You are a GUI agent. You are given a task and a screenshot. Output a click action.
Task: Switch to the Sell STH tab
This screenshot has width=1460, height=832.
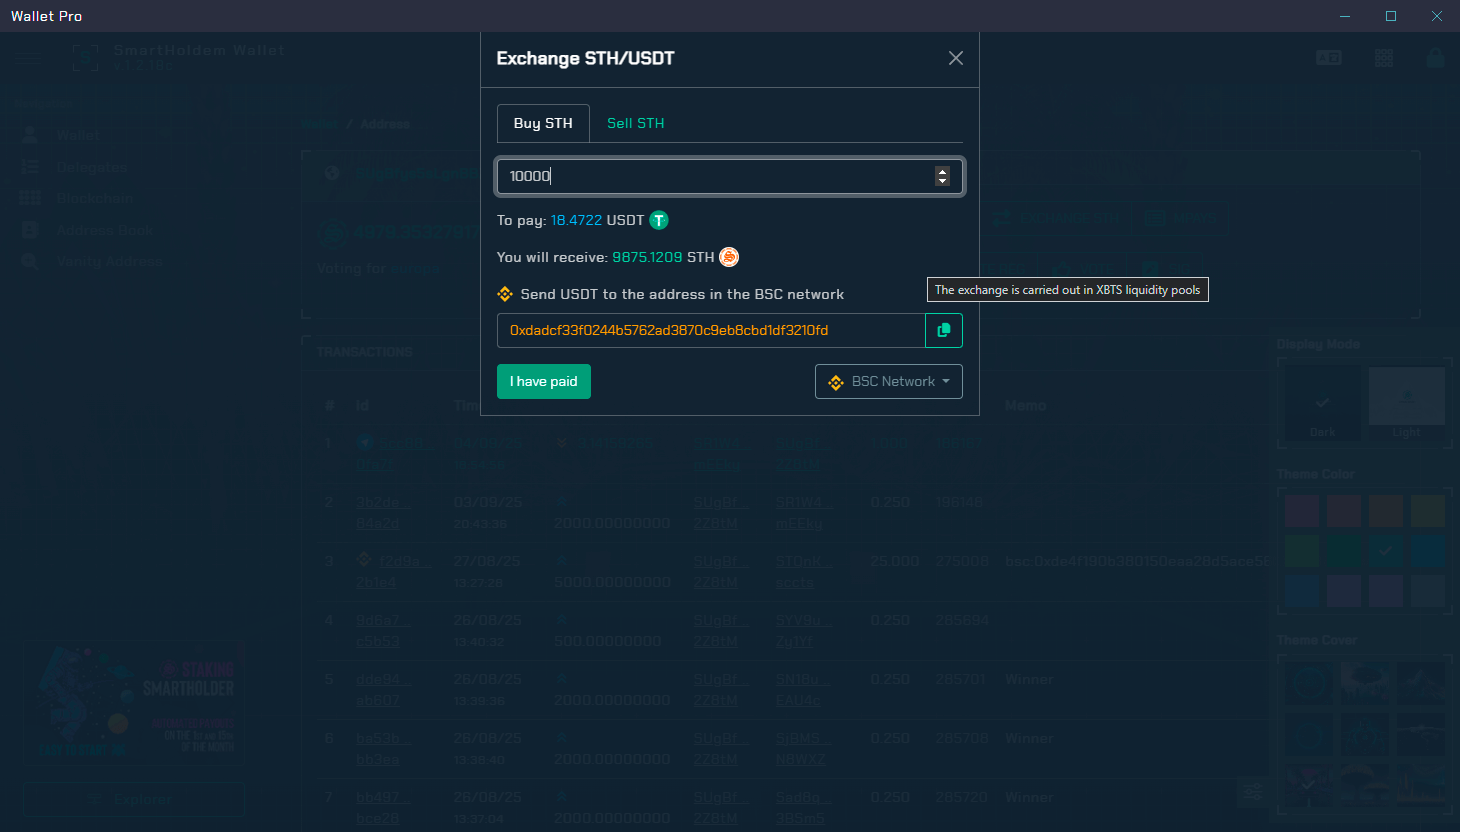[x=635, y=123]
